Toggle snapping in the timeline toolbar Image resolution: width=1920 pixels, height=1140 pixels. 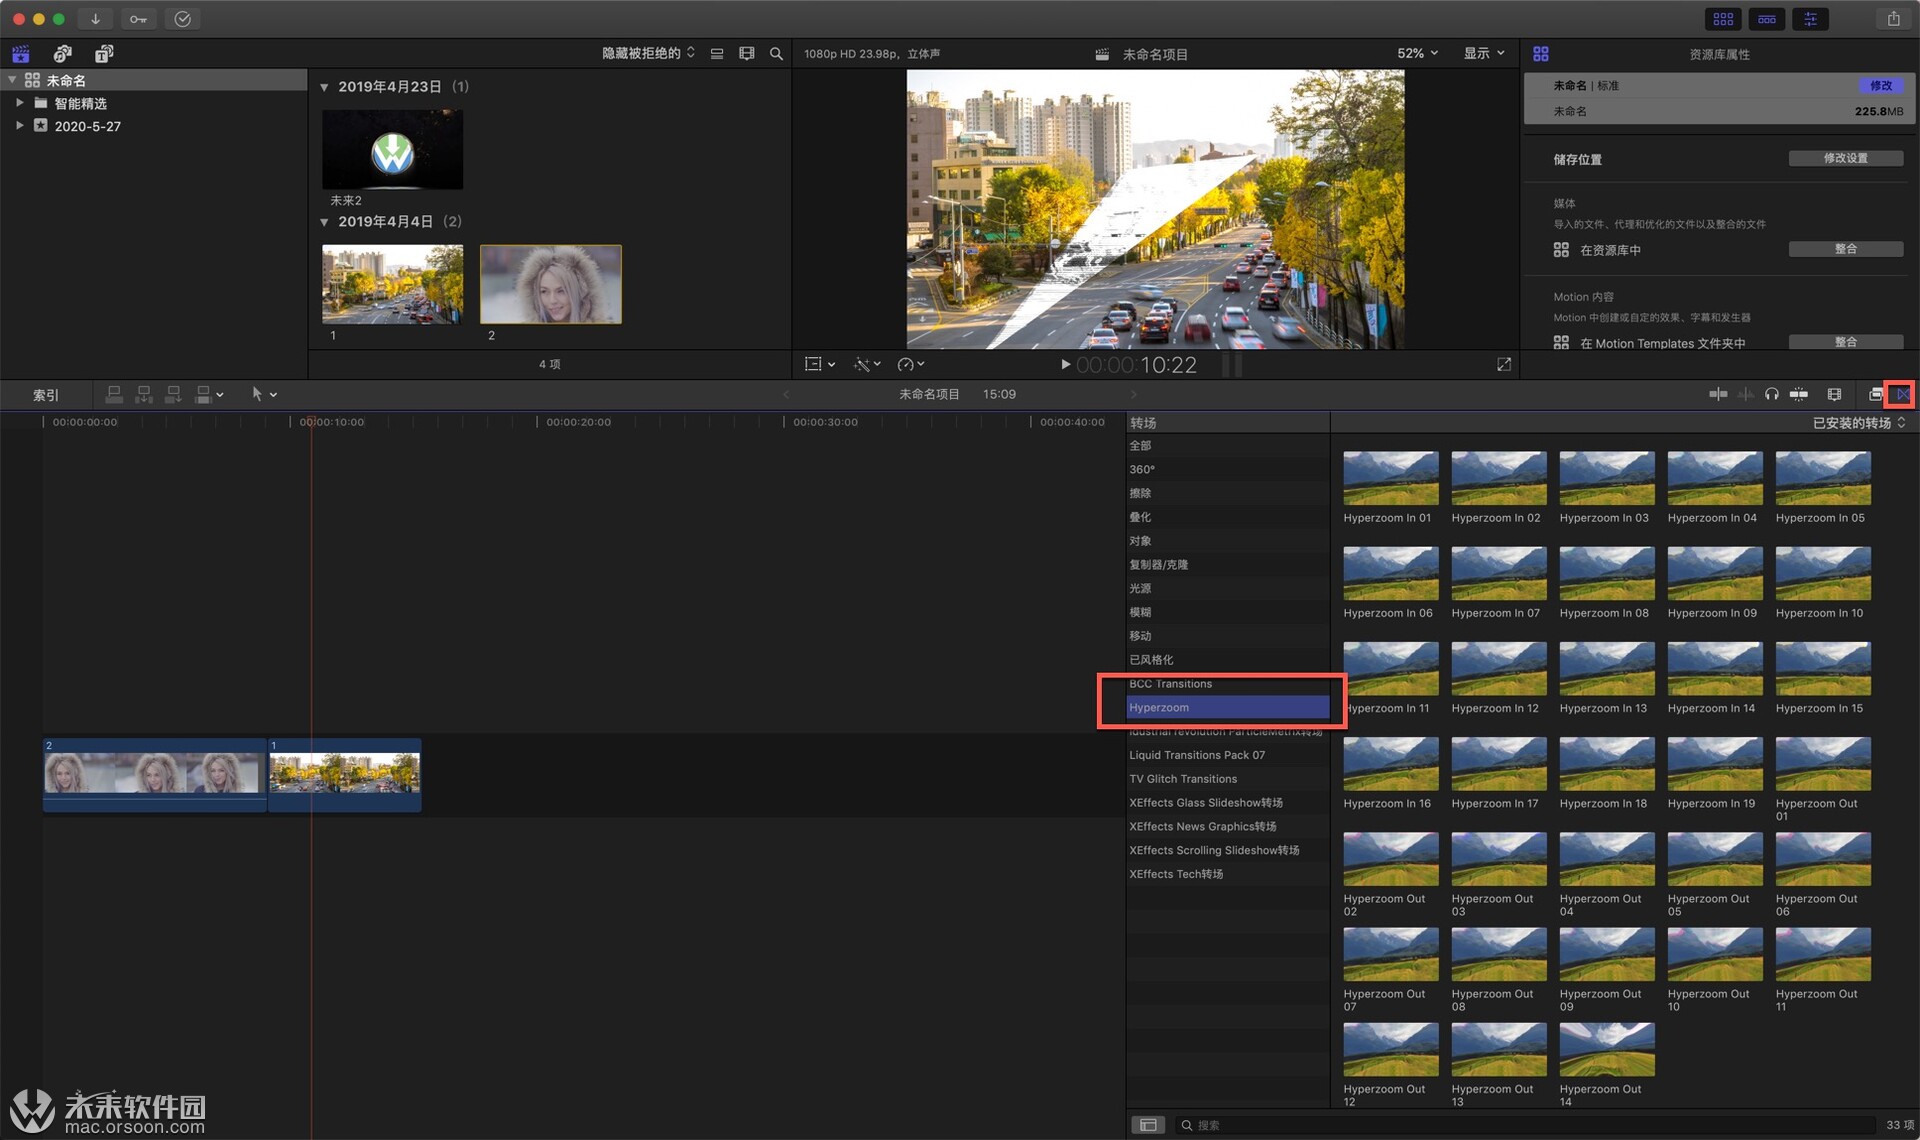click(x=1798, y=394)
